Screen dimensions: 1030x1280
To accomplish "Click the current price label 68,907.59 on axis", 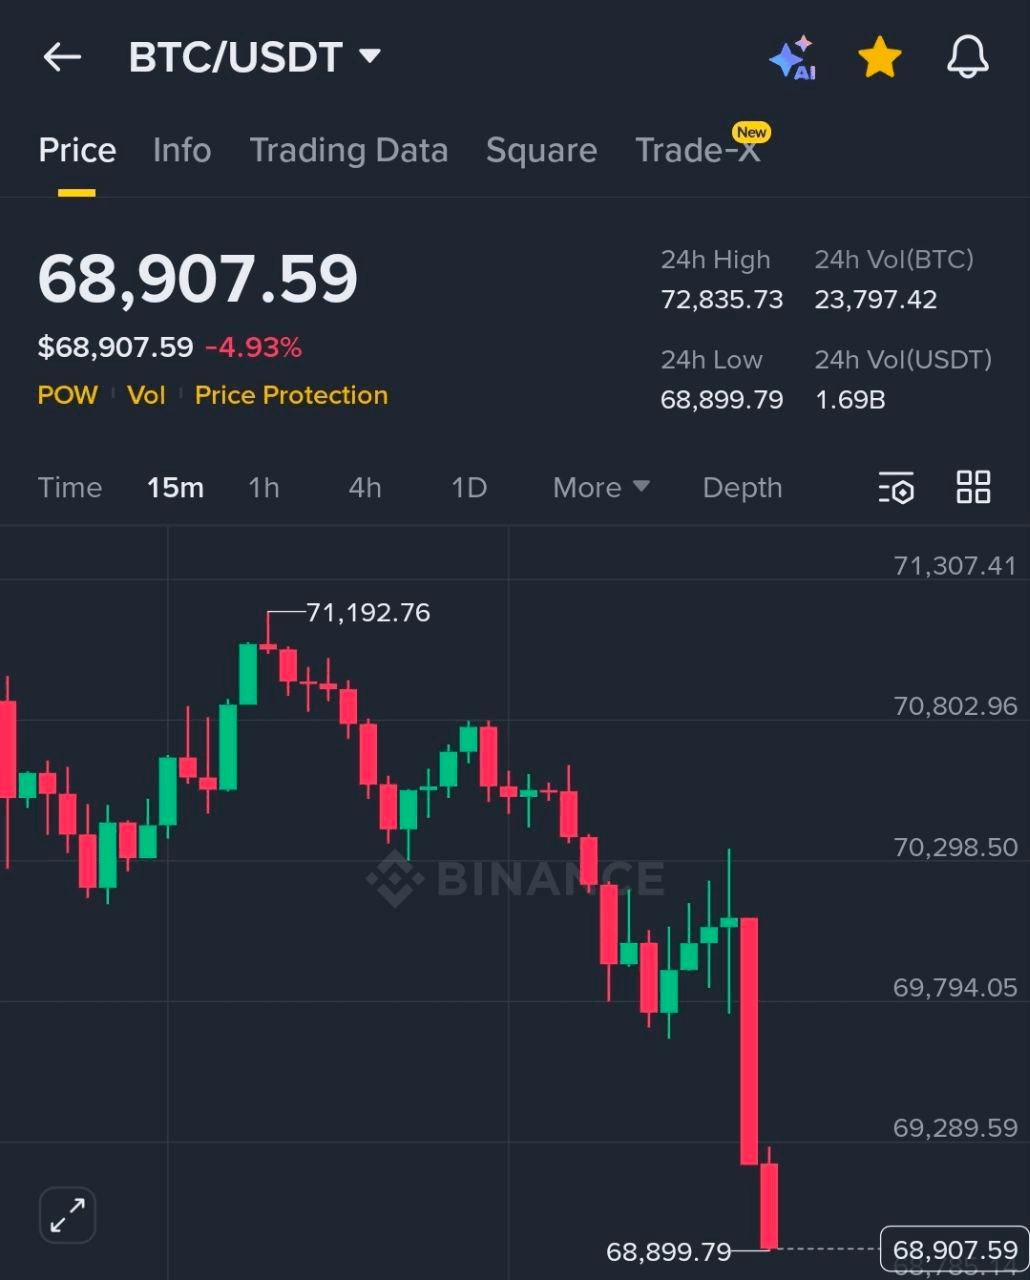I will (x=954, y=1250).
